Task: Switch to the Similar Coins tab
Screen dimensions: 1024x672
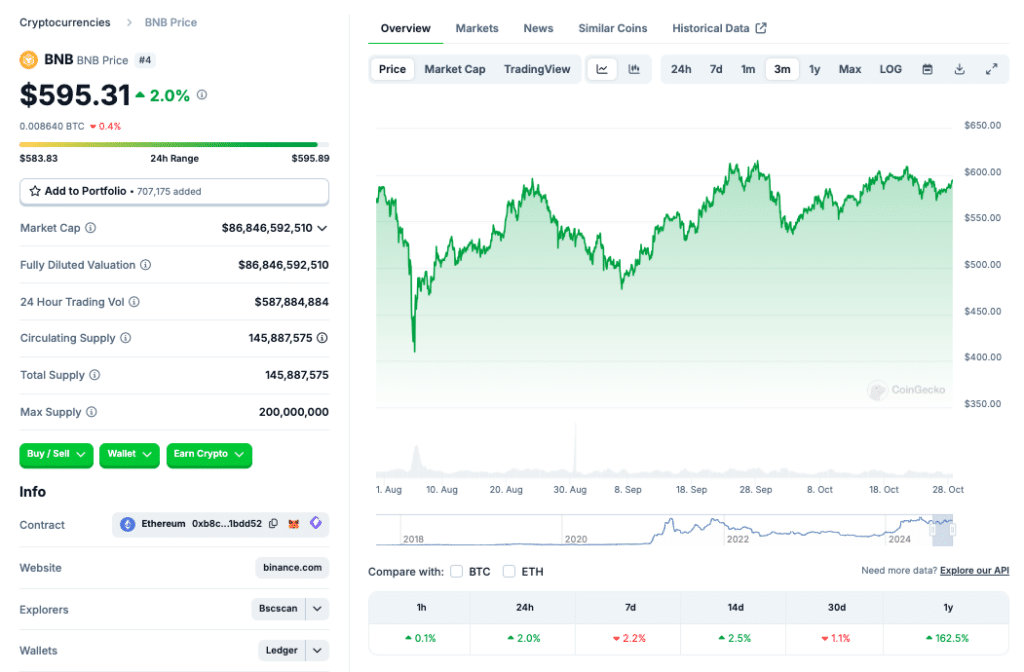Action: (x=613, y=28)
